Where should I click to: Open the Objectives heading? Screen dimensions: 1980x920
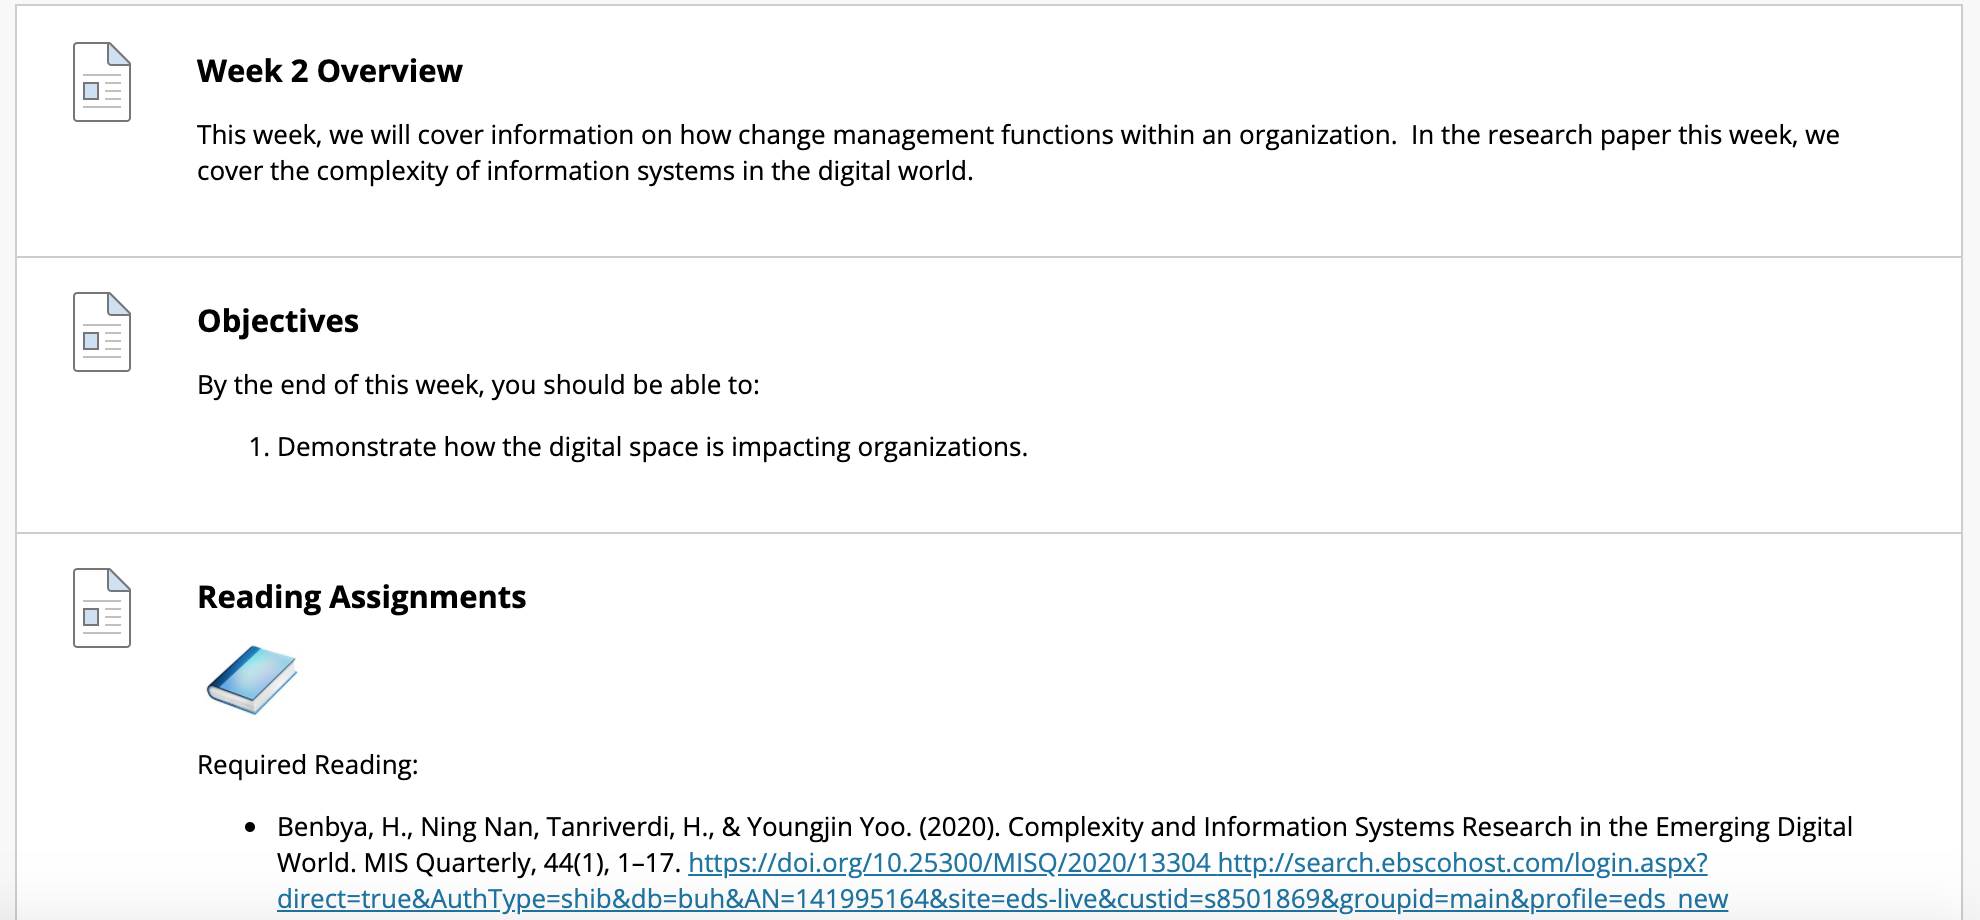278,321
